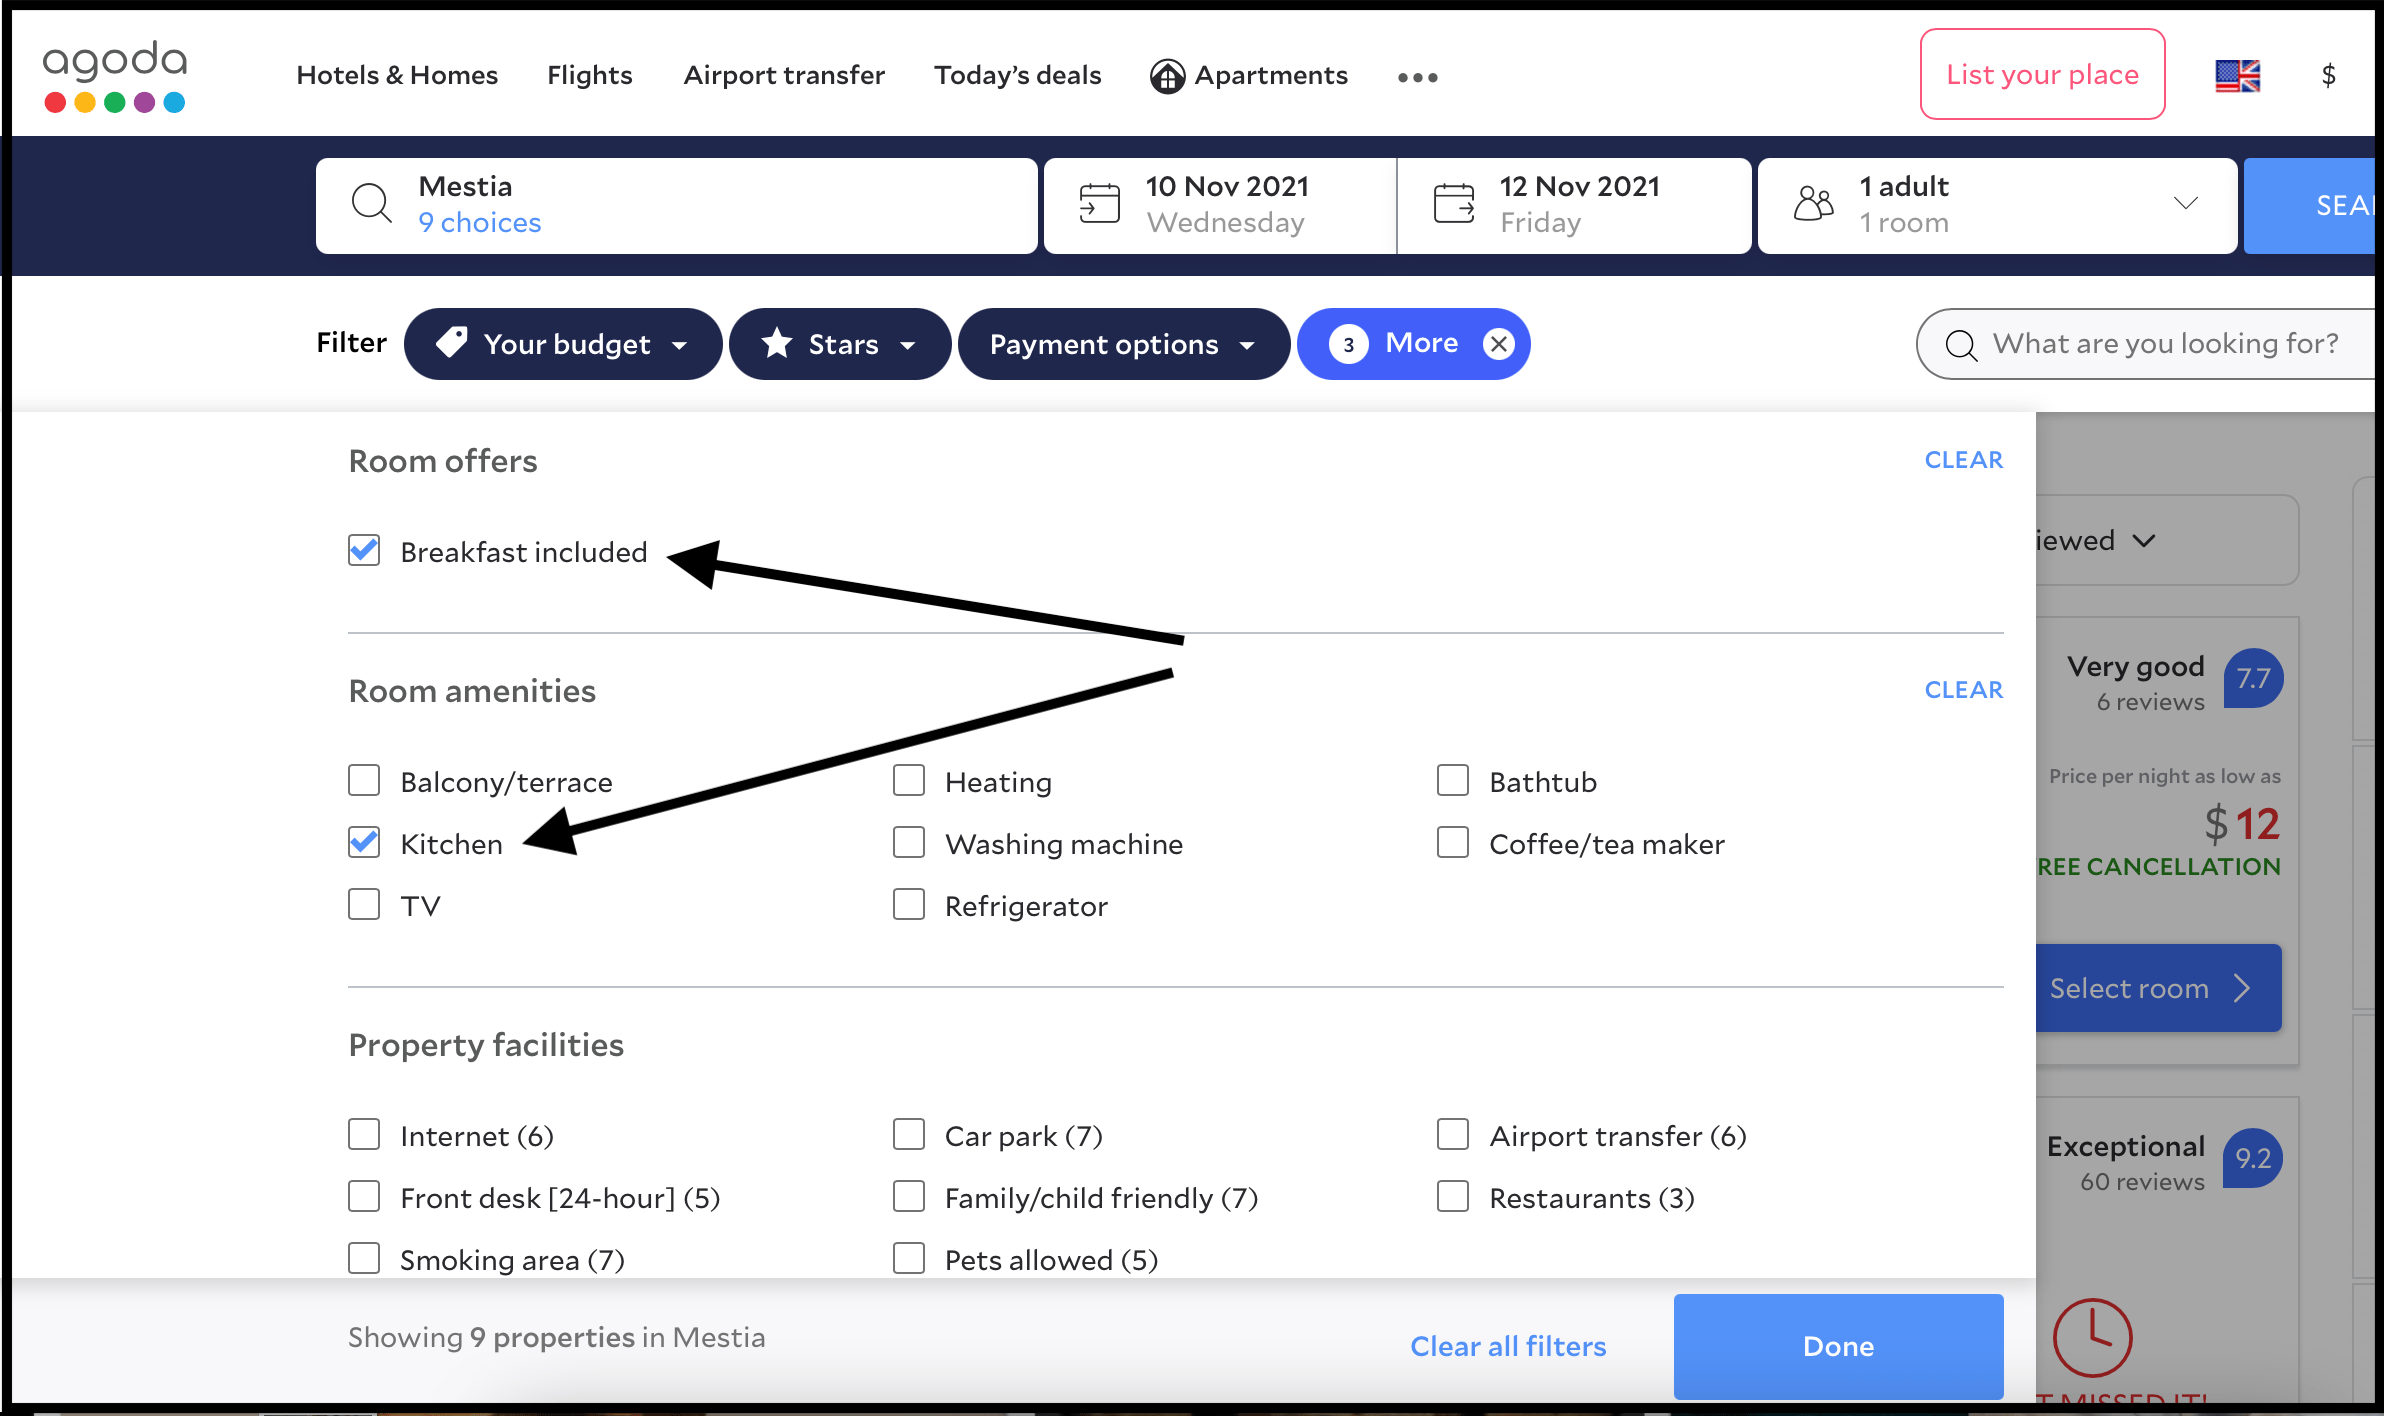Check the Pets allowed option

[x=908, y=1258]
